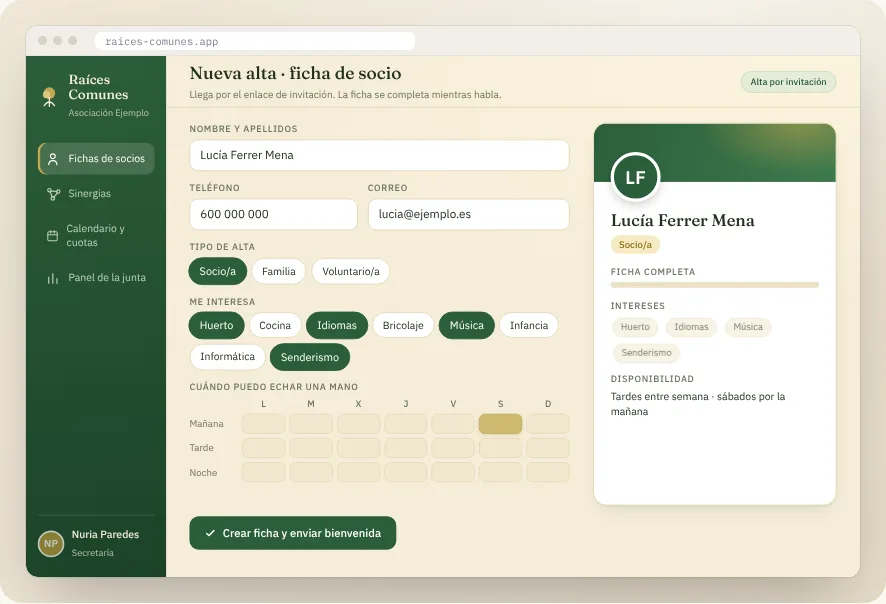Image resolution: width=886 pixels, height=604 pixels.
Task: Enable the Informática interest chip
Action: [x=227, y=357]
